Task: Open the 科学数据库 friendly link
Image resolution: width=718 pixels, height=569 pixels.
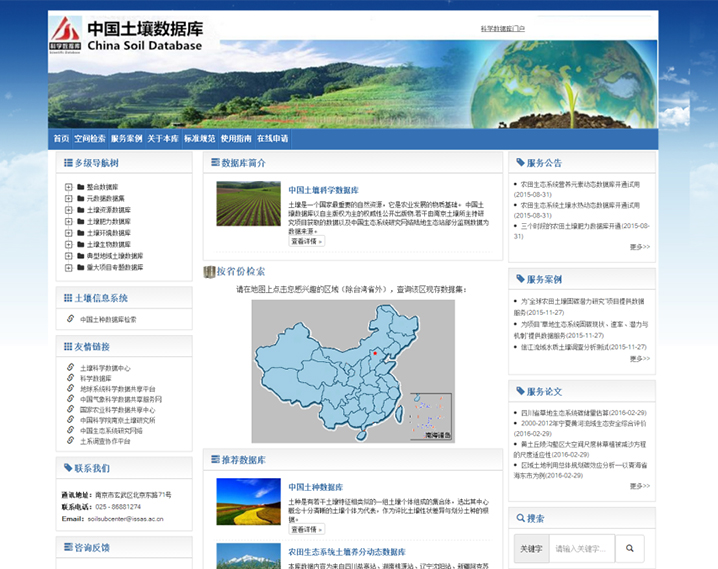Action: pos(96,378)
